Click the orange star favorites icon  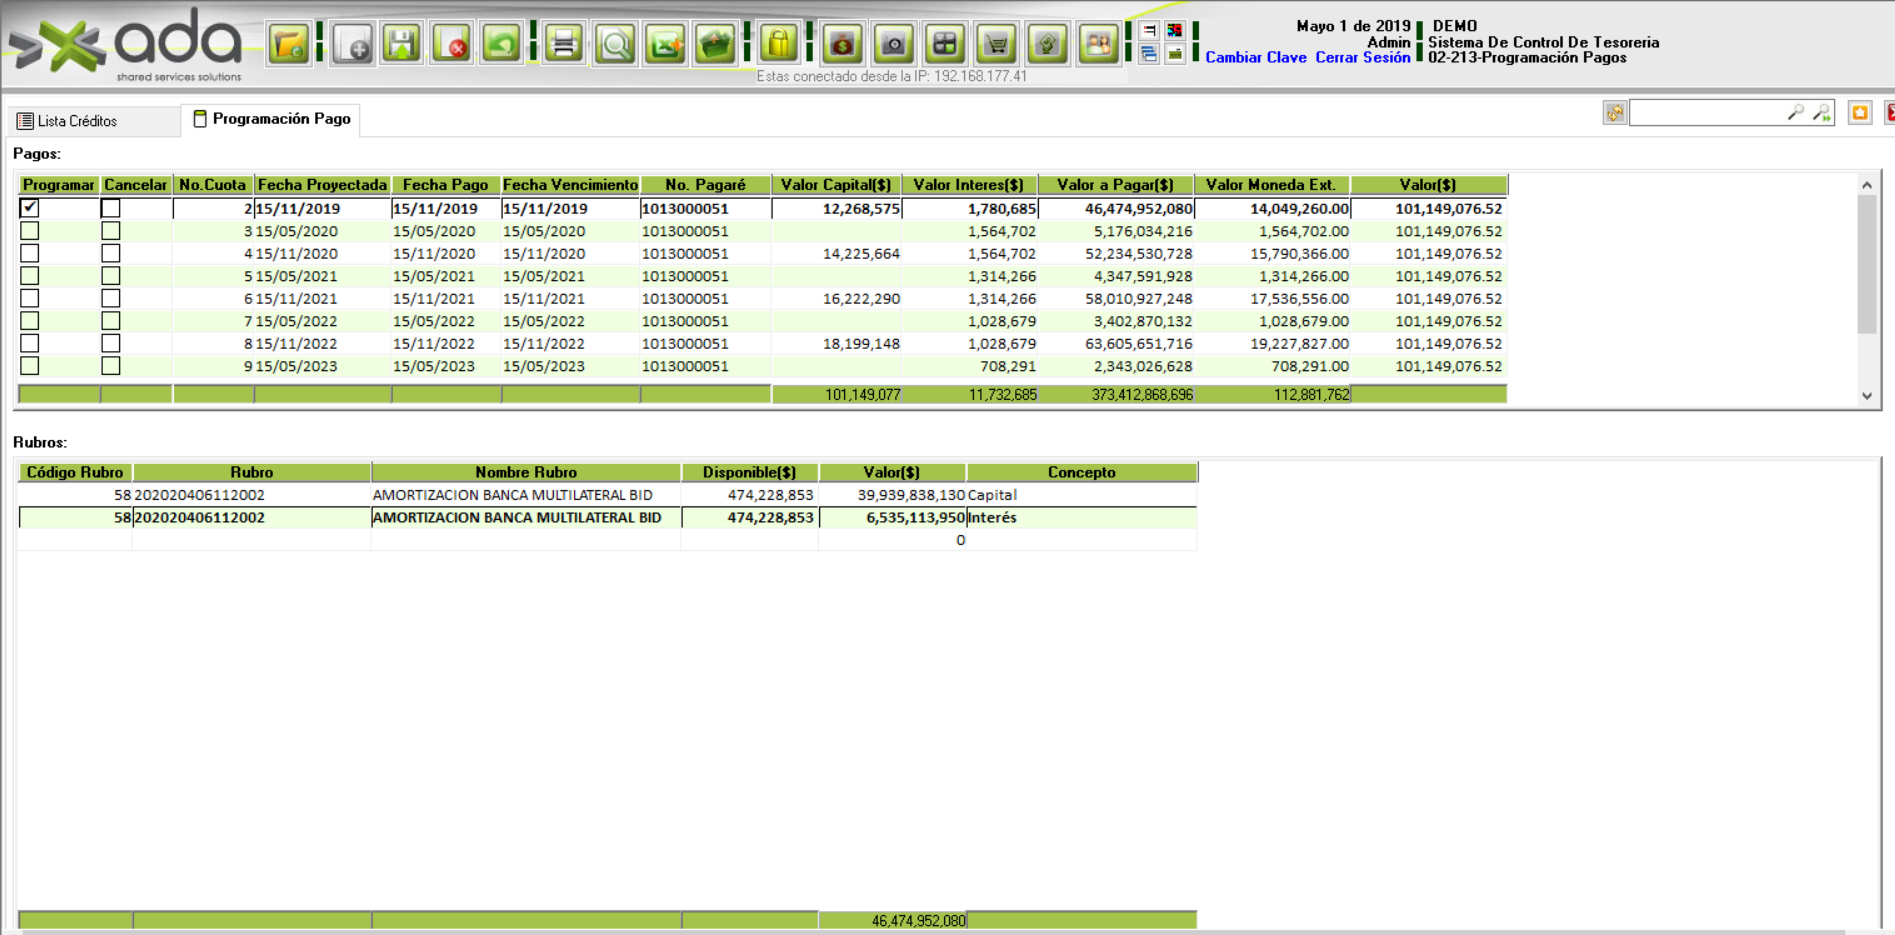(x=1859, y=113)
